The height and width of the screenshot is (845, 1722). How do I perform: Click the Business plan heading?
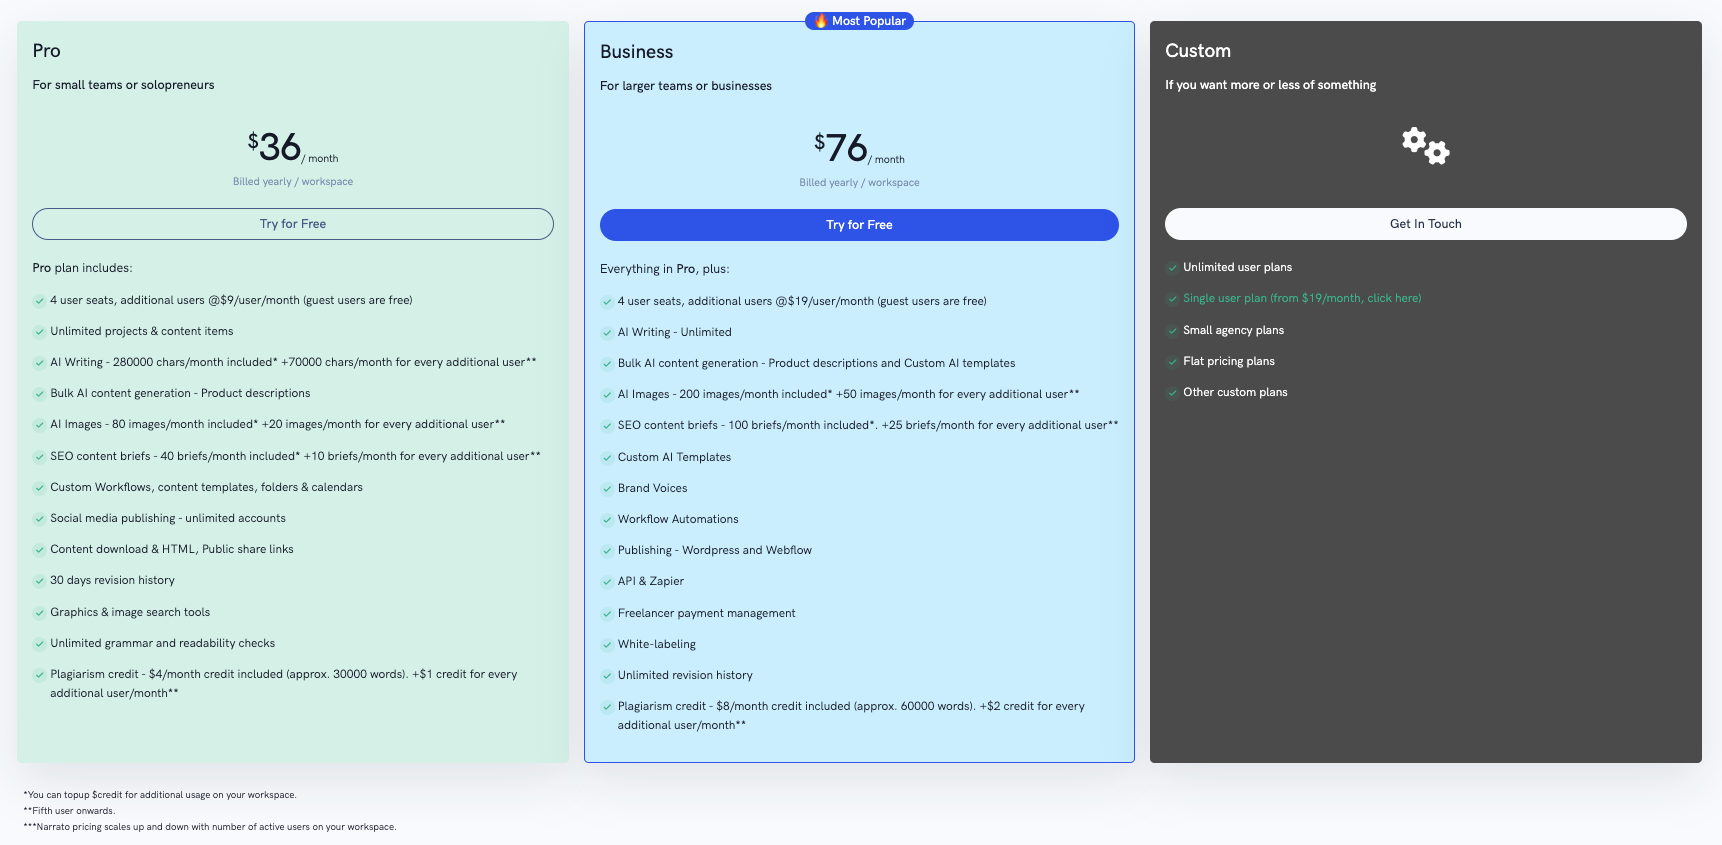pos(636,52)
